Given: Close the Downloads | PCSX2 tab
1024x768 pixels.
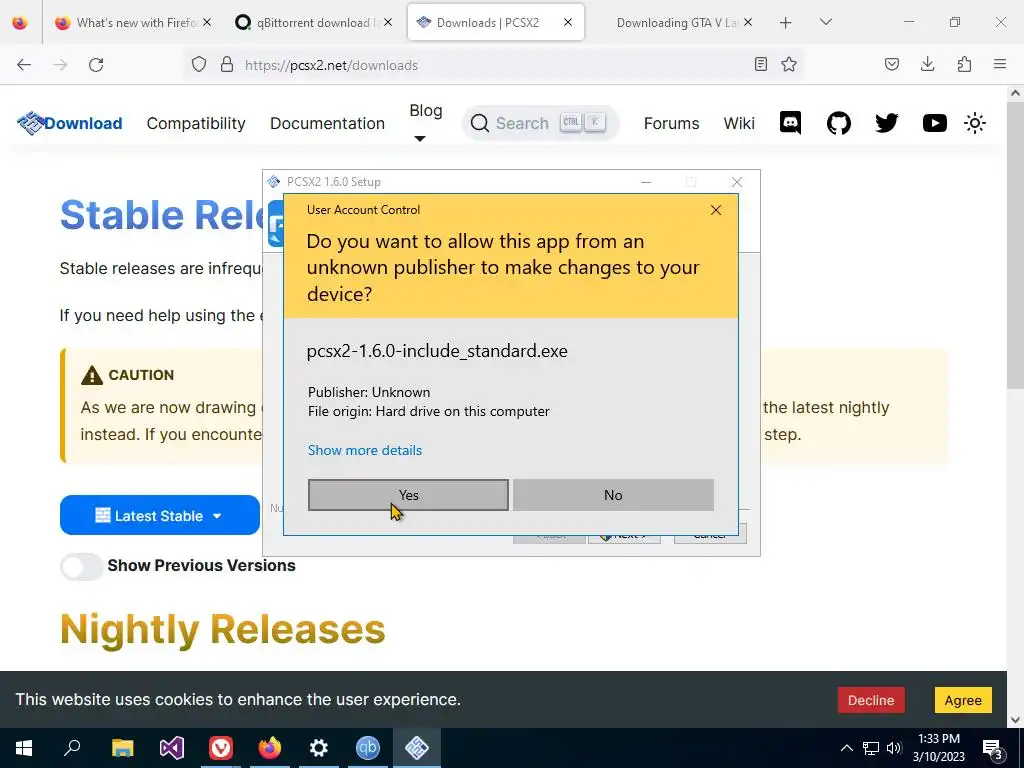Looking at the screenshot, I should [568, 22].
